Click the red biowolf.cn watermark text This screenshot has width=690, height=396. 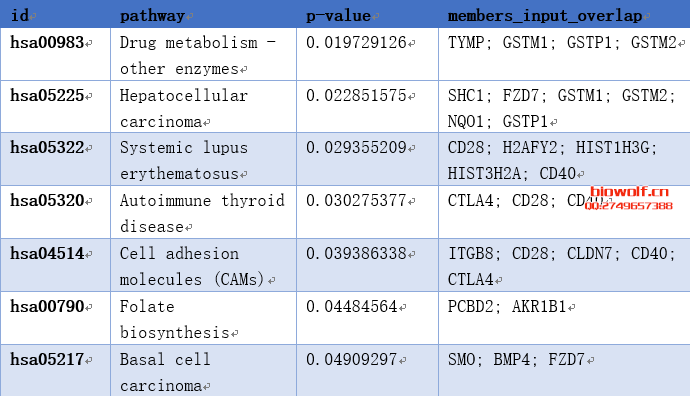629,192
